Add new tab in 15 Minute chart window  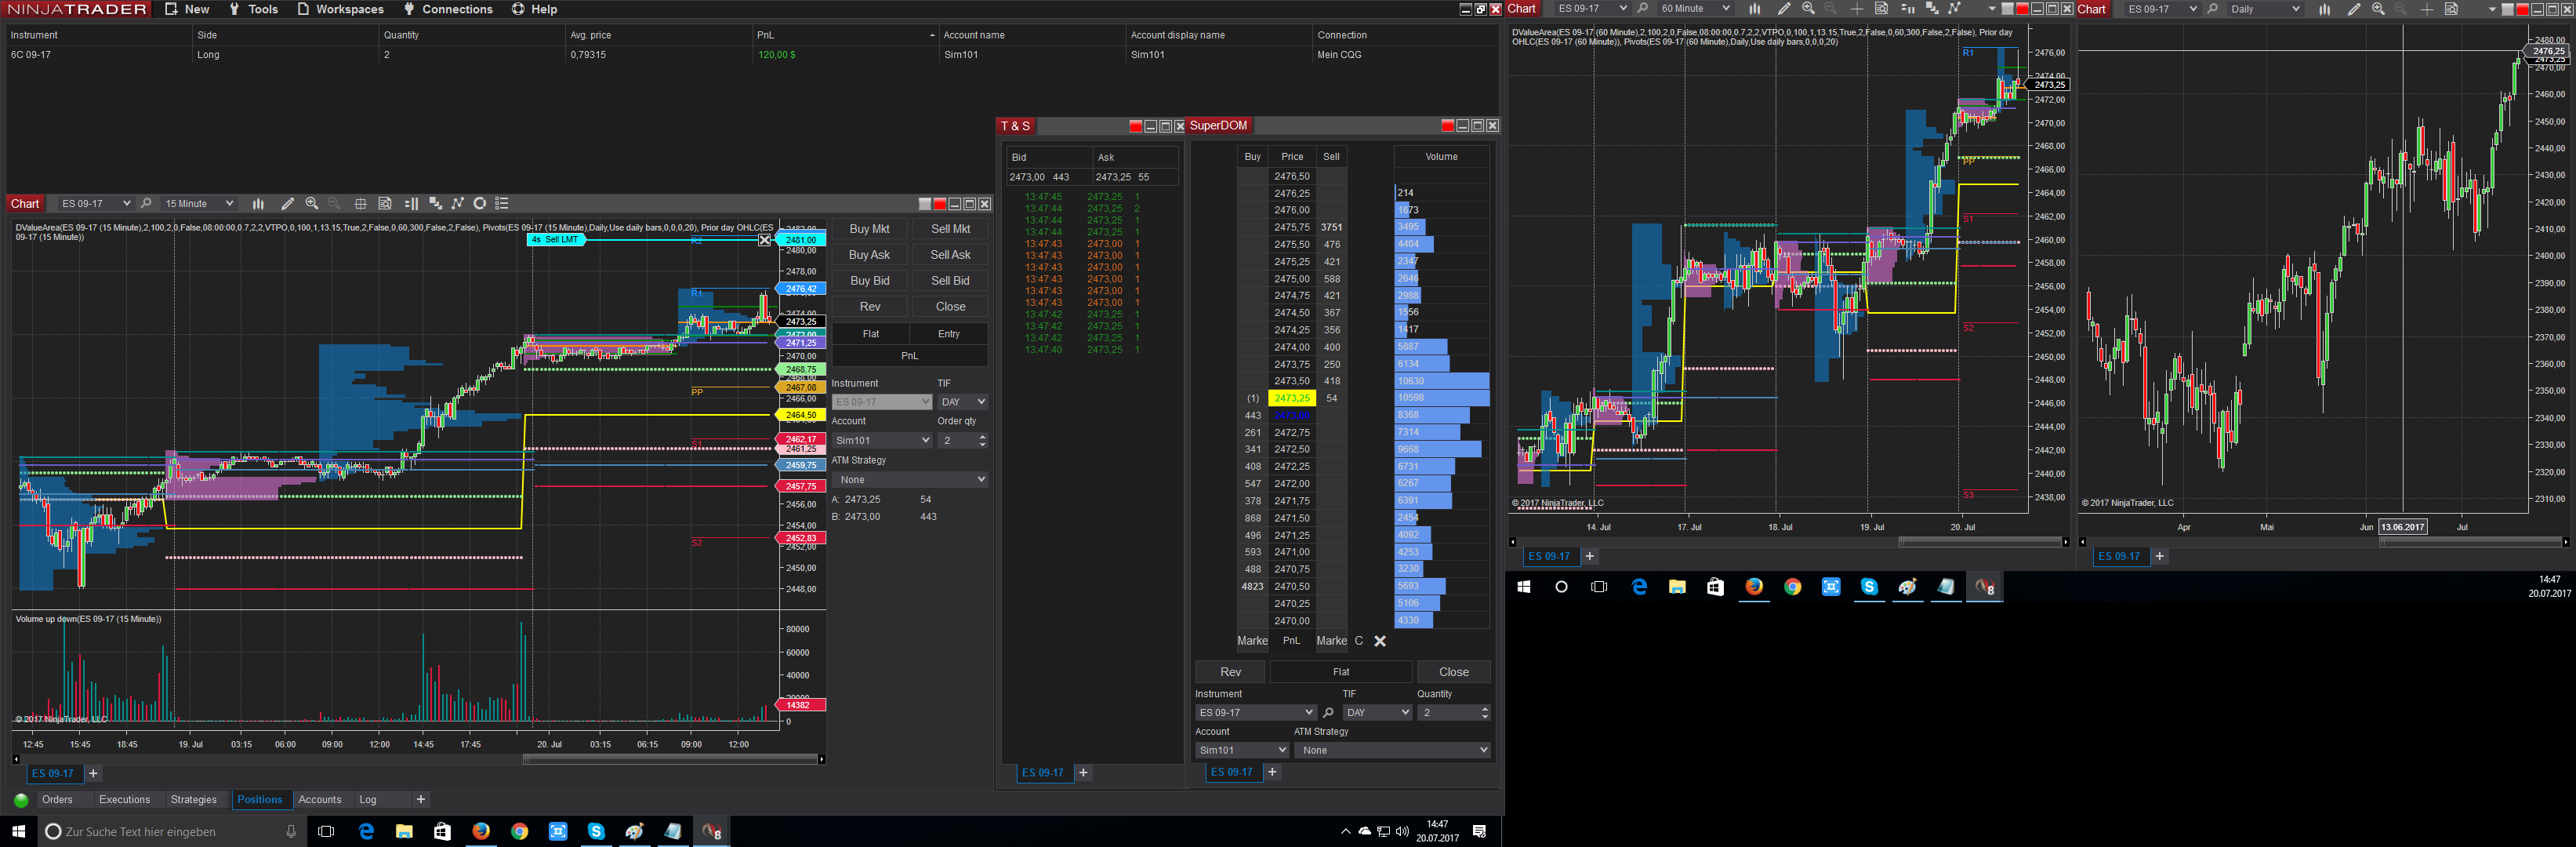click(93, 774)
